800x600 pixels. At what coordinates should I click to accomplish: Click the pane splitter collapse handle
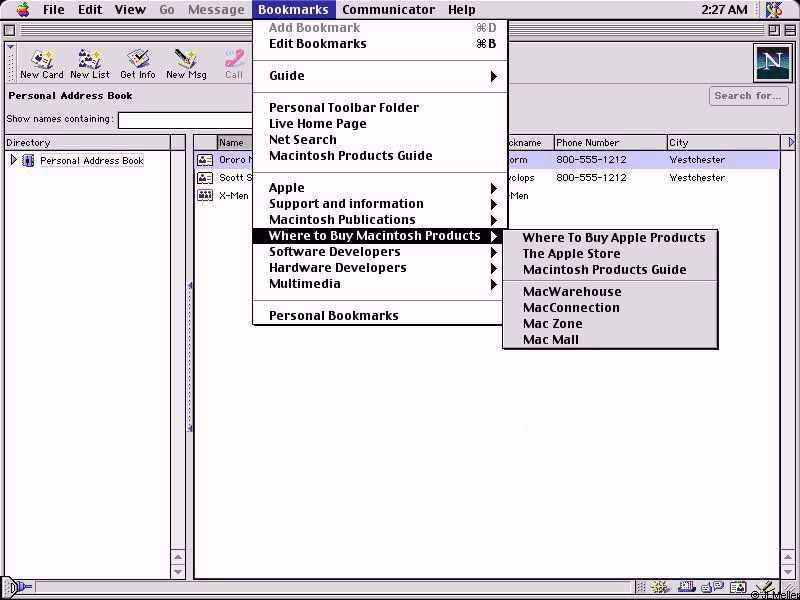click(190, 357)
